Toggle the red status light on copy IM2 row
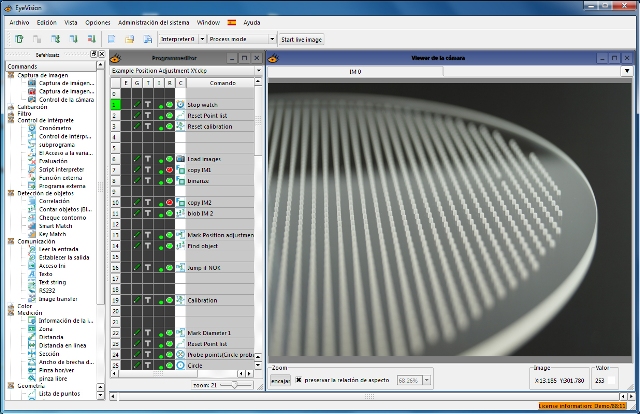640x414 pixels. coord(170,203)
